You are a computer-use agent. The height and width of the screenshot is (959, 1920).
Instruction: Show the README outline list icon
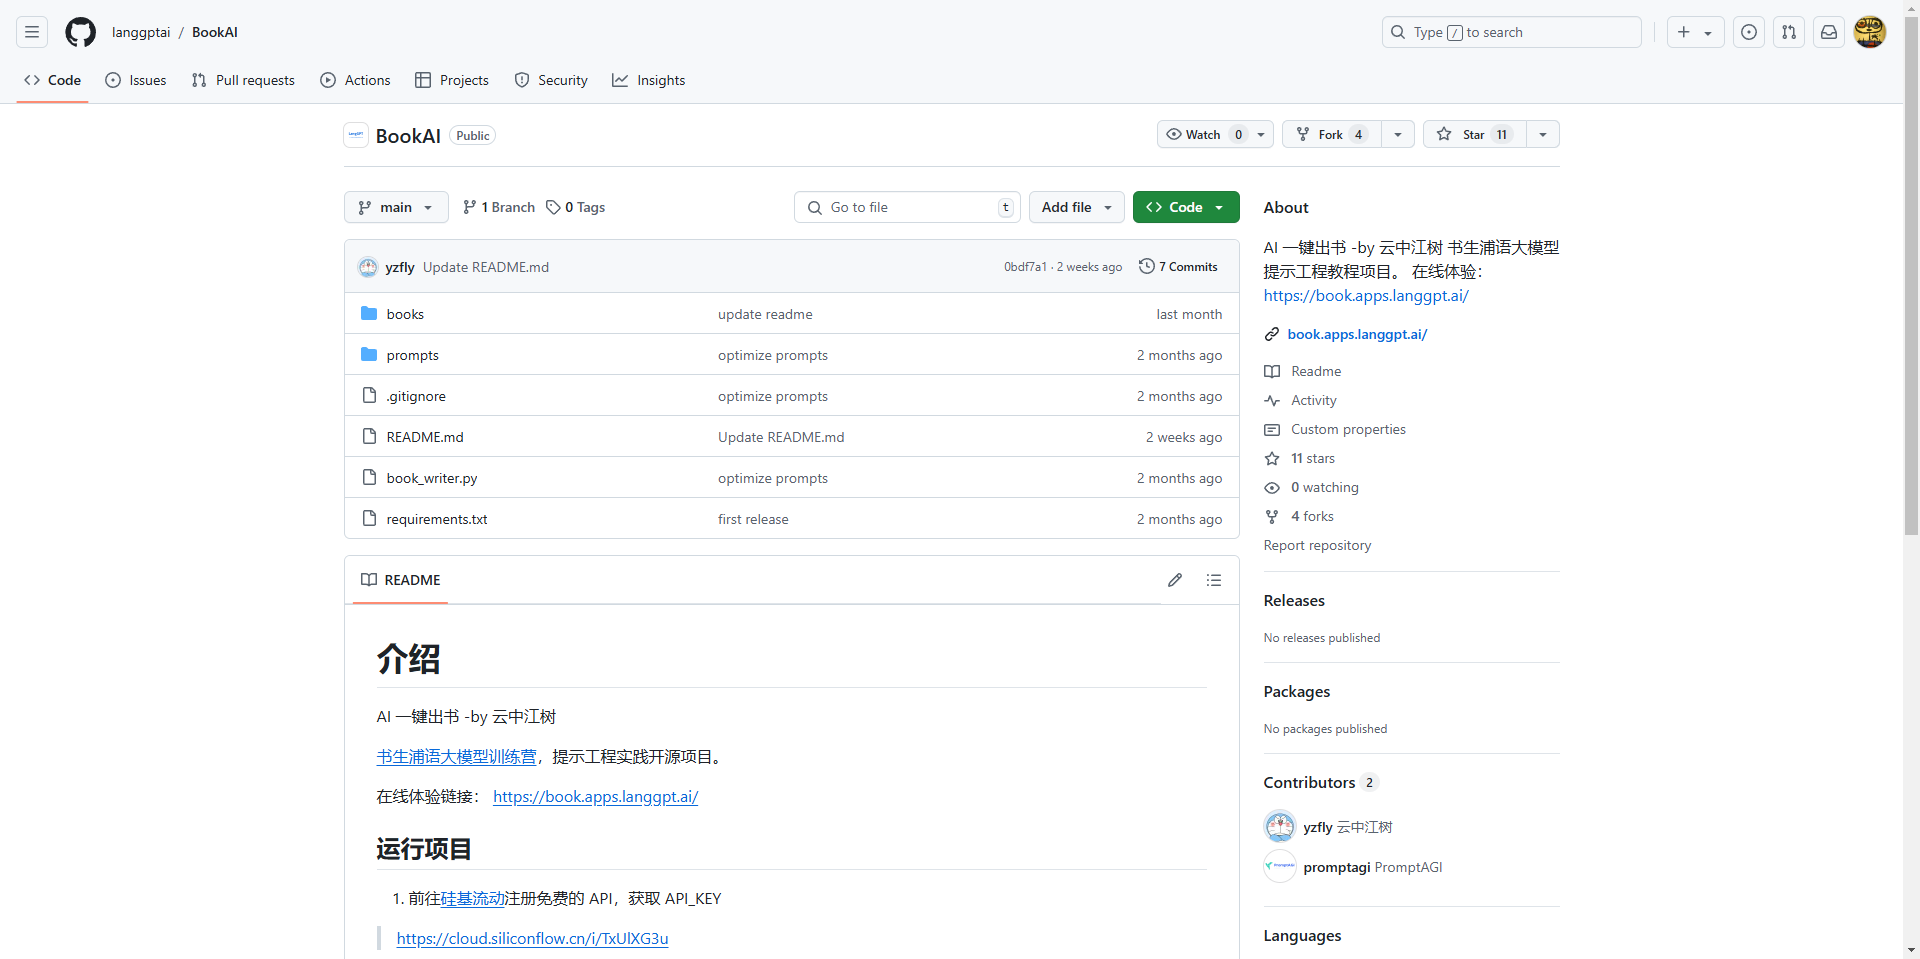[x=1214, y=580]
